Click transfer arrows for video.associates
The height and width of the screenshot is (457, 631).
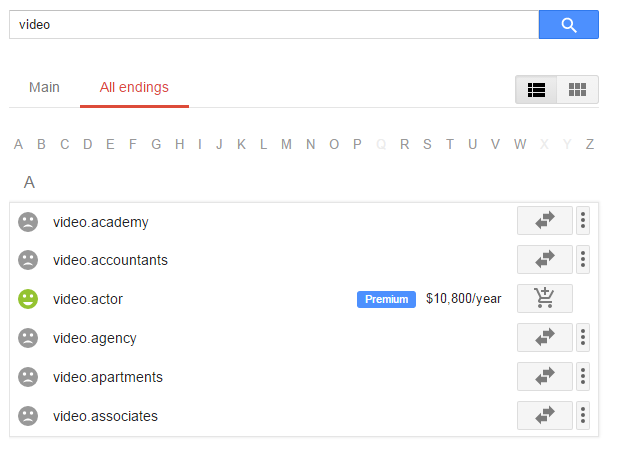click(544, 416)
